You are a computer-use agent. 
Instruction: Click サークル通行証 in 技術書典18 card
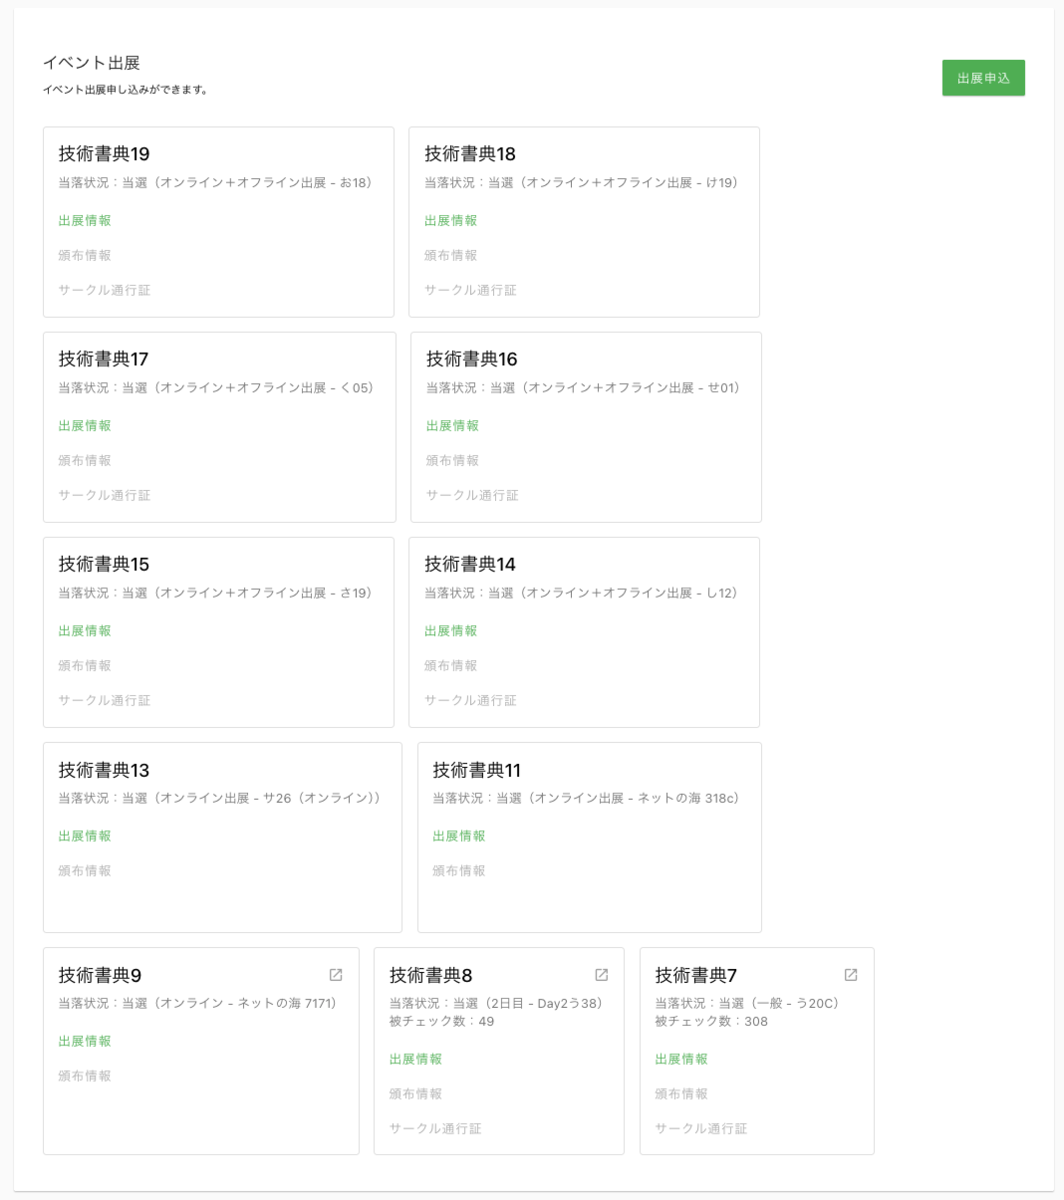470,290
